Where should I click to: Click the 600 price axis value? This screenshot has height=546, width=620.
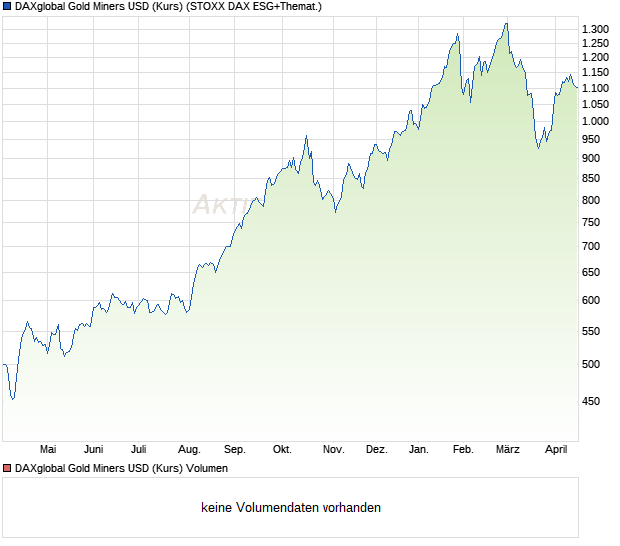coord(591,300)
